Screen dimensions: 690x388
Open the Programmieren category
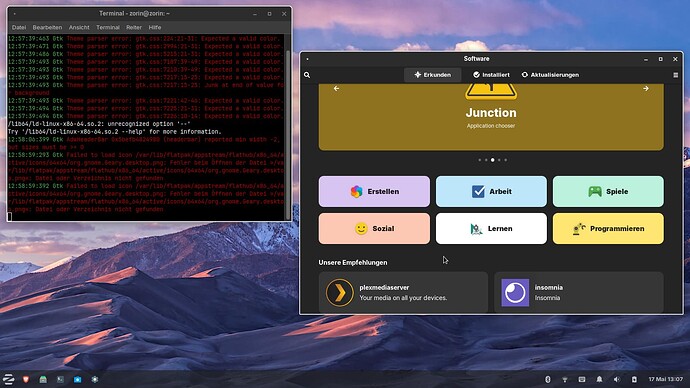608,228
